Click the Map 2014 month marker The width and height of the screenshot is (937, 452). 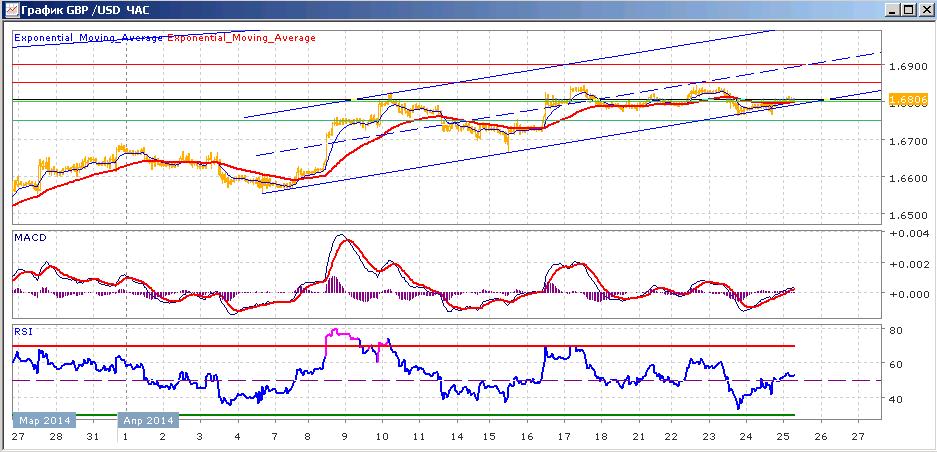44,420
